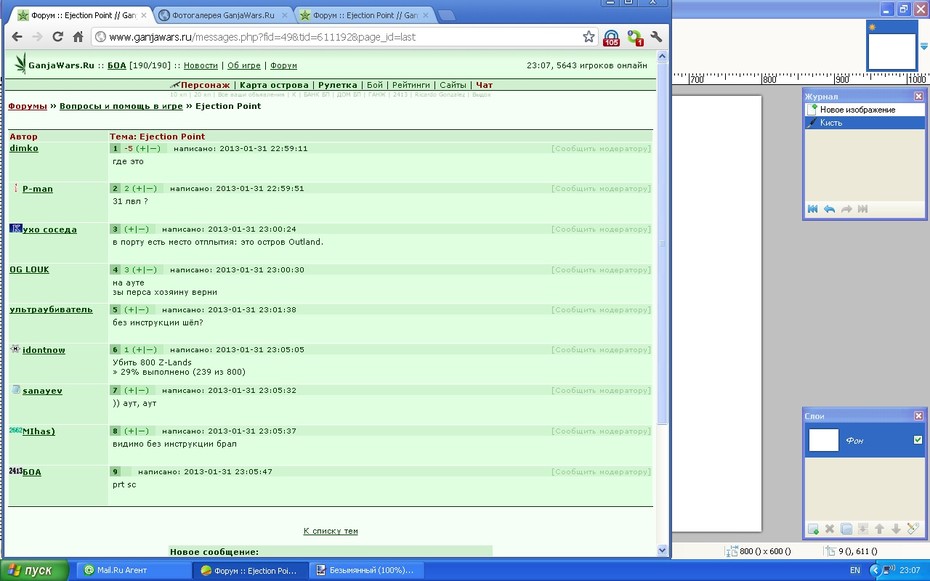Reload the page with refresh icon
This screenshot has width=930, height=581.
click(58, 37)
